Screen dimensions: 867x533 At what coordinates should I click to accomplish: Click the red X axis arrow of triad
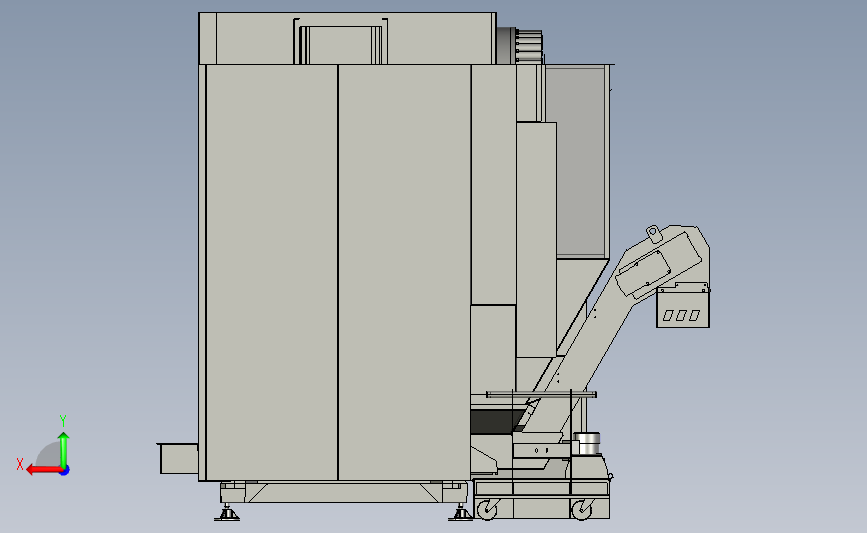(44, 470)
